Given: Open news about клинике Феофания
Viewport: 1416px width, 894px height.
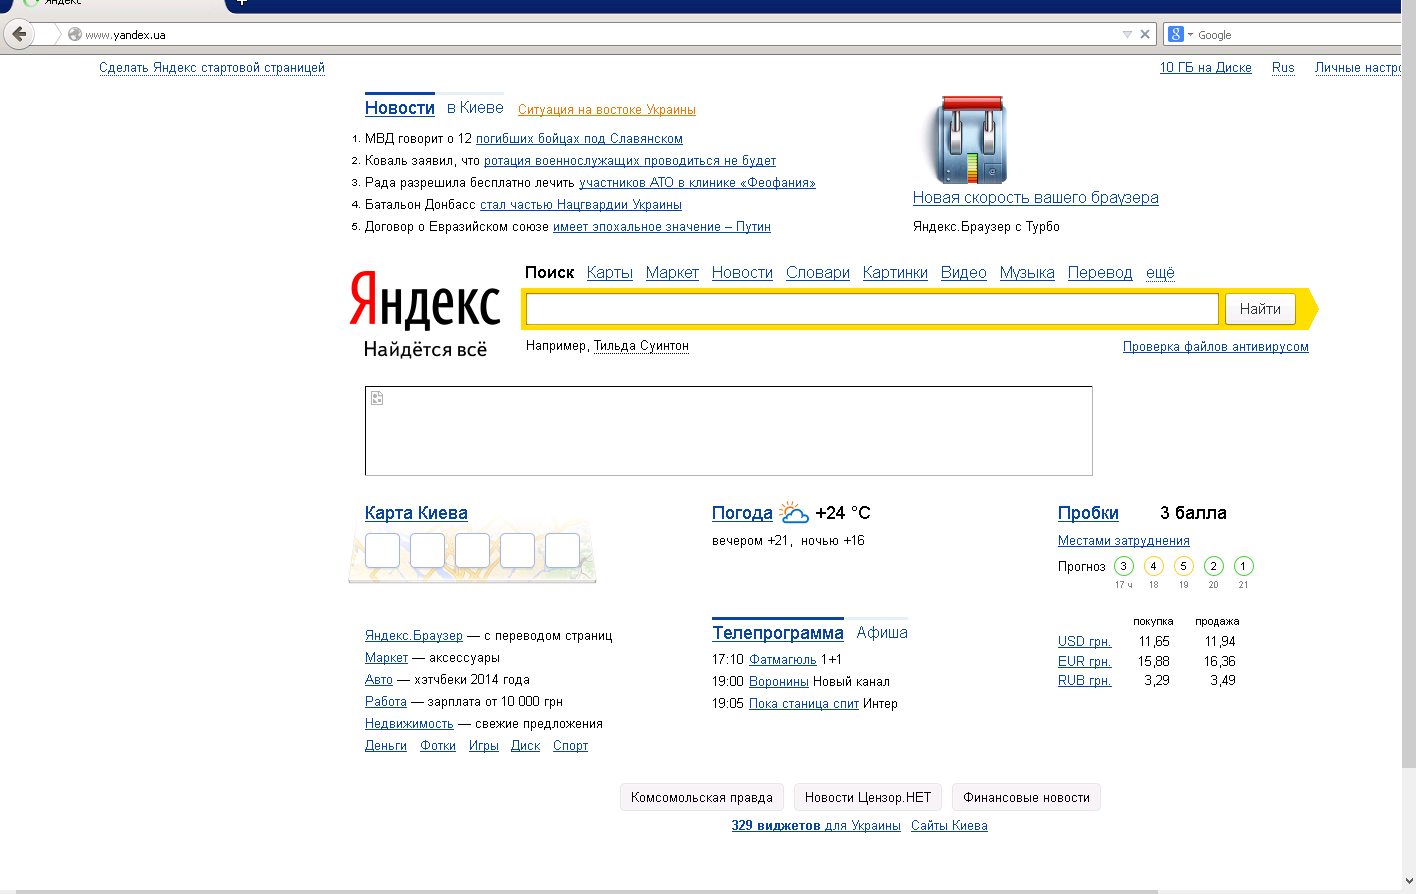Looking at the screenshot, I should [697, 183].
